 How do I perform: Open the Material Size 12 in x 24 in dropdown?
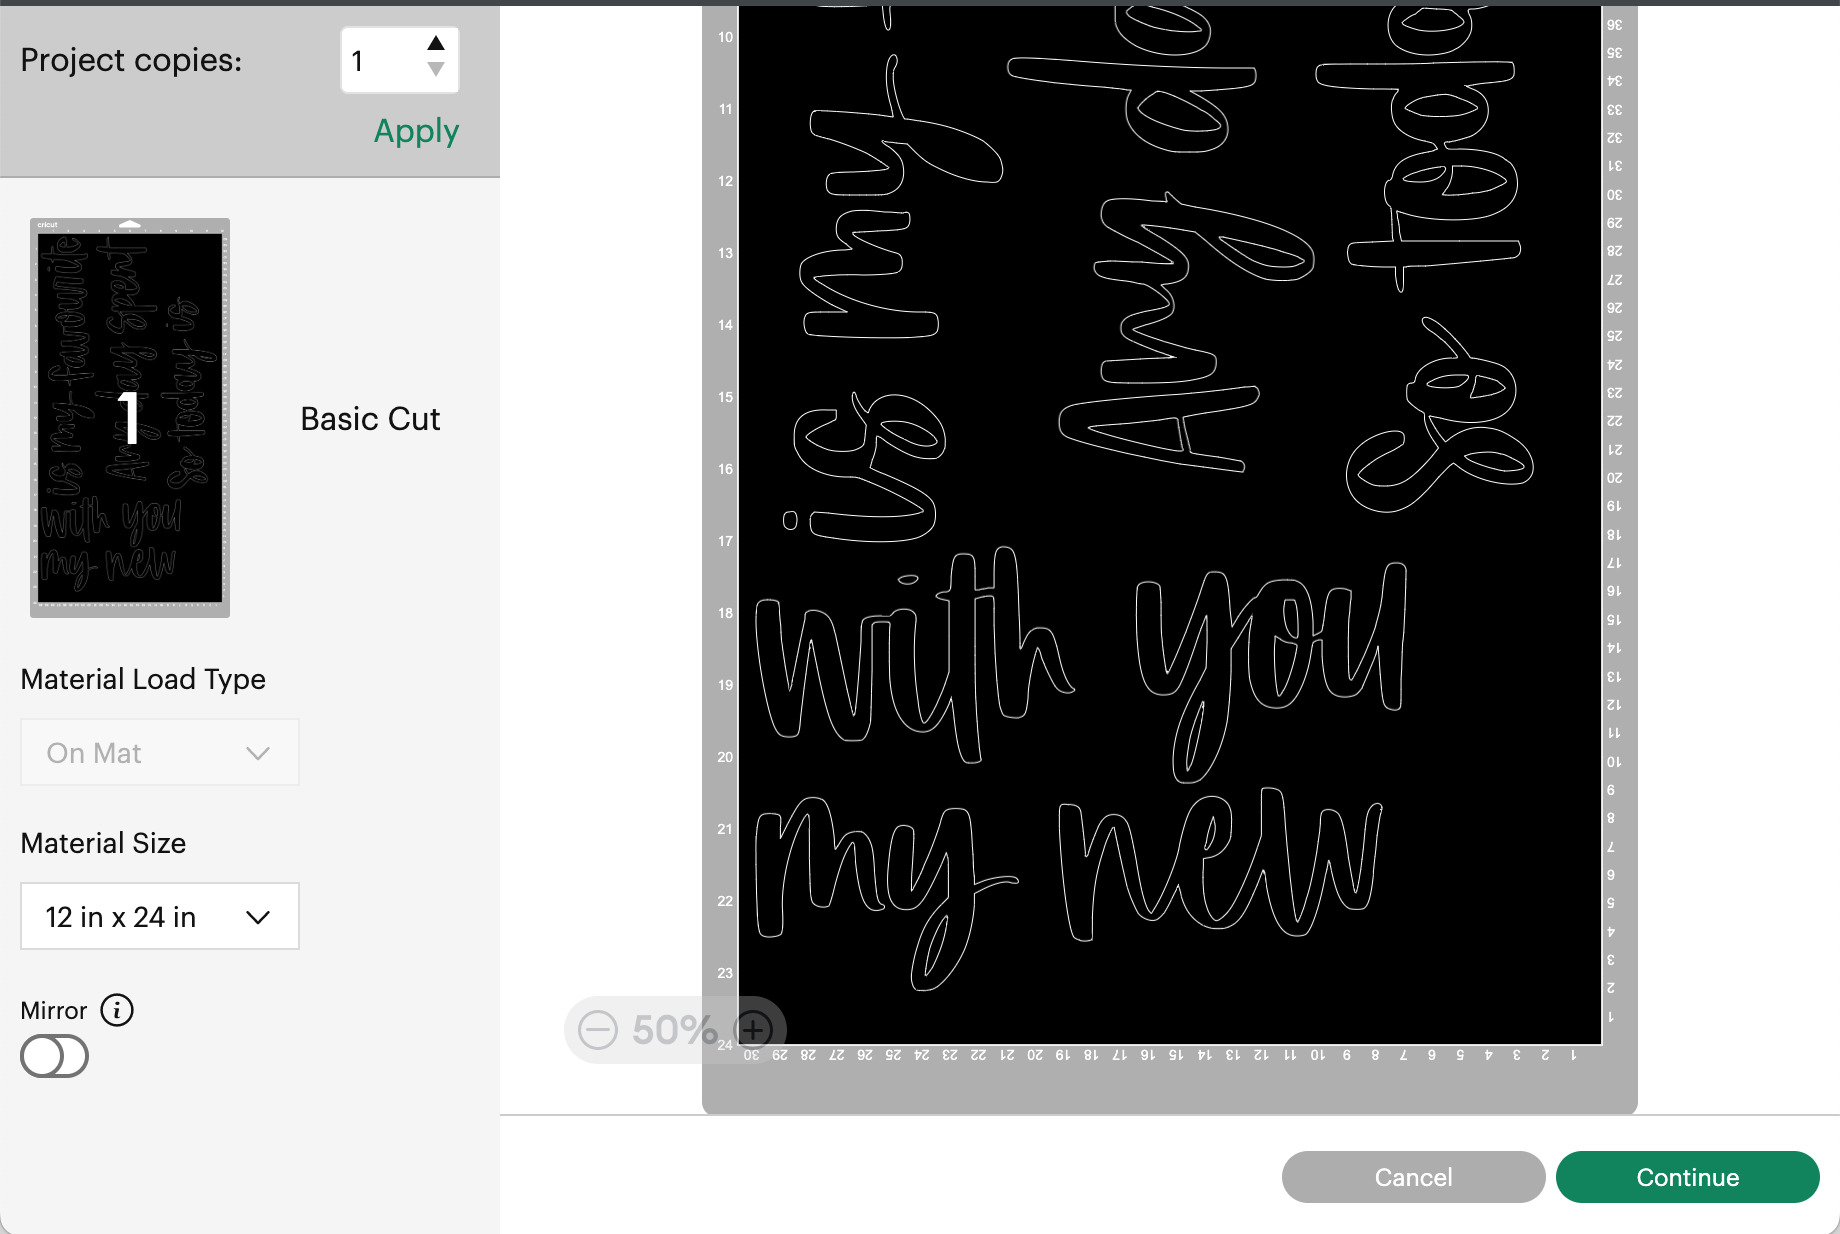point(160,916)
